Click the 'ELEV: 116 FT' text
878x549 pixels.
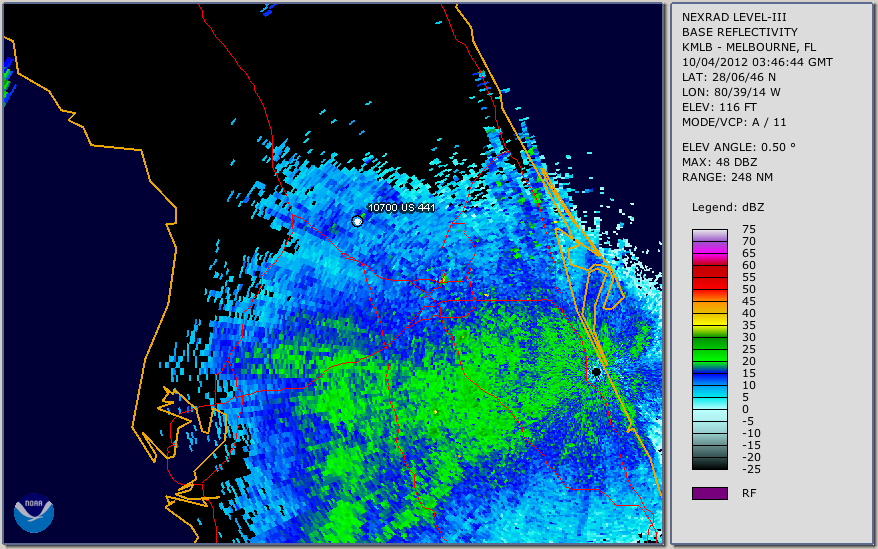coord(719,107)
